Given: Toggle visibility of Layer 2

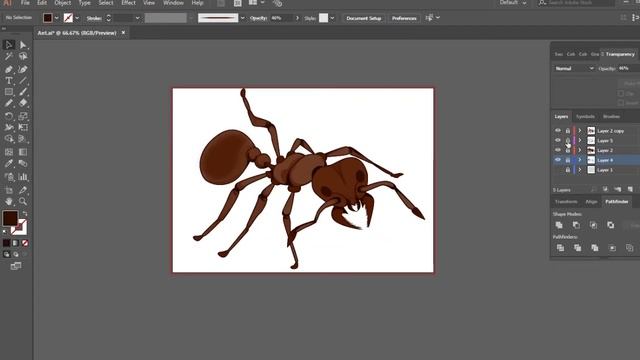Looking at the screenshot, I should pos(558,150).
